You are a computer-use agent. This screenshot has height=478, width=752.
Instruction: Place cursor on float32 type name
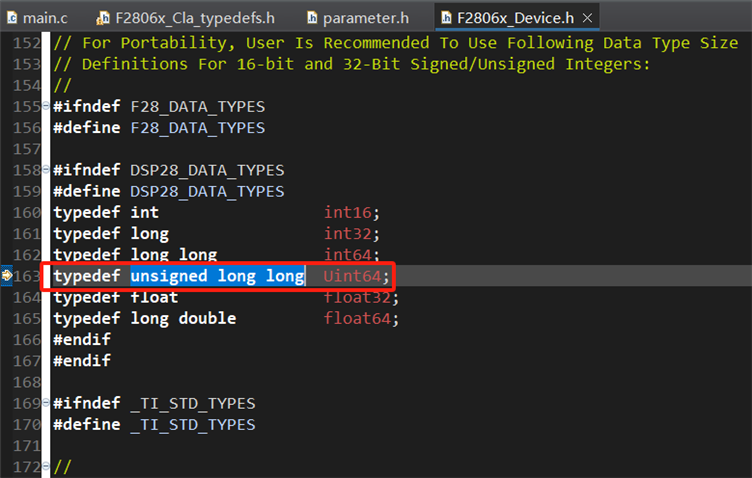tap(357, 297)
